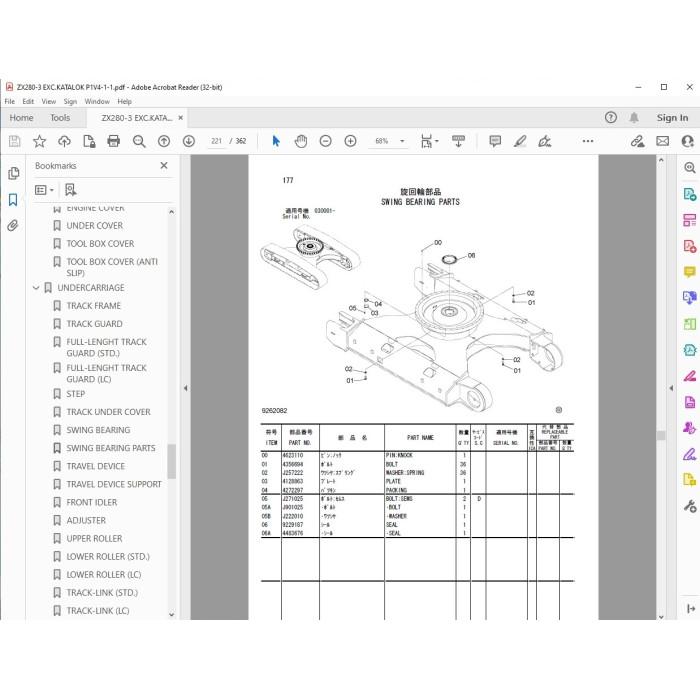Open UPPER ROLLER bookmark
Viewport: 700px width, 700px height.
[94, 539]
